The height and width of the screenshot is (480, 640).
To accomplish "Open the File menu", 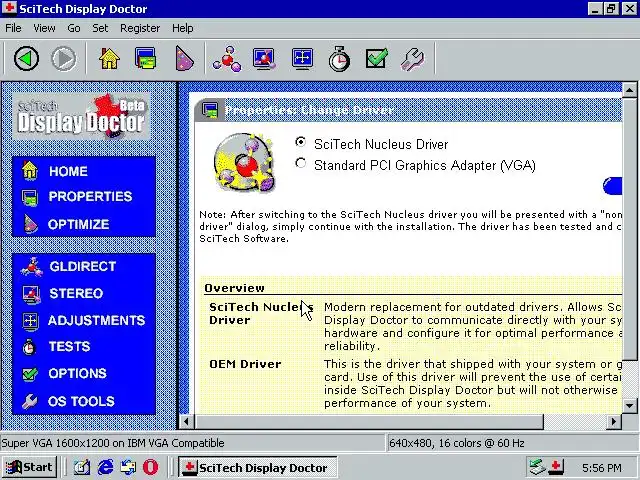I will pos(13,28).
